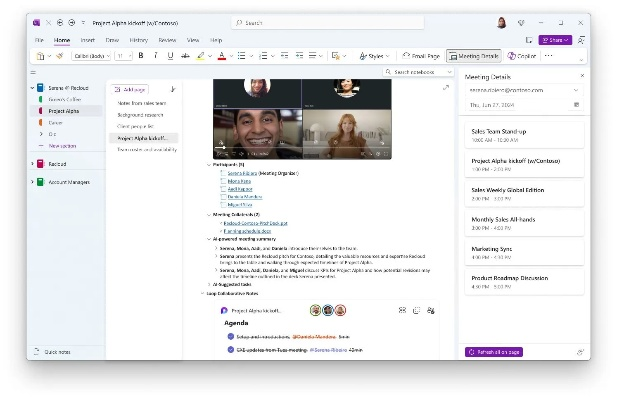Click Refresh all on page button
617x400 pixels.
(494, 352)
